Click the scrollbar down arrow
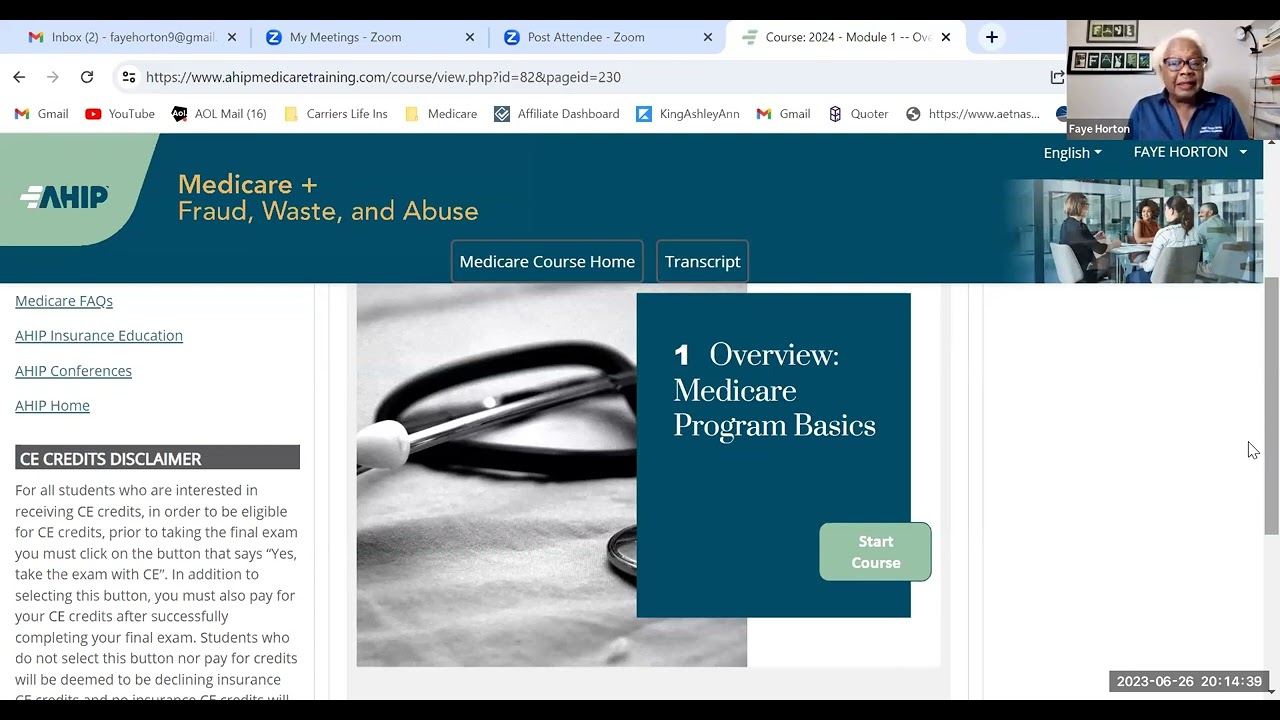This screenshot has height=720, width=1280. [x=1271, y=690]
